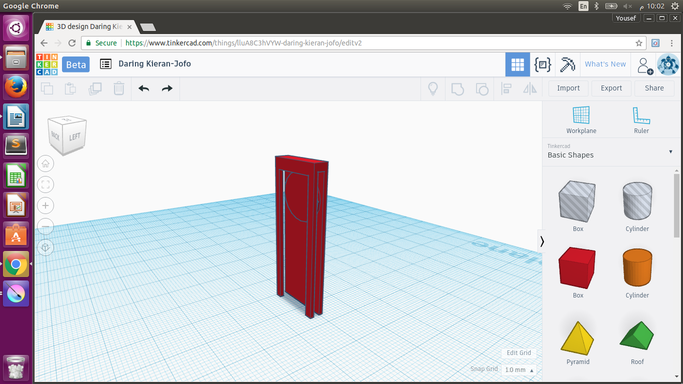Click the Daring Kieran-Jofo design name
Image resolution: width=683 pixels, height=384 pixels.
[155, 64]
